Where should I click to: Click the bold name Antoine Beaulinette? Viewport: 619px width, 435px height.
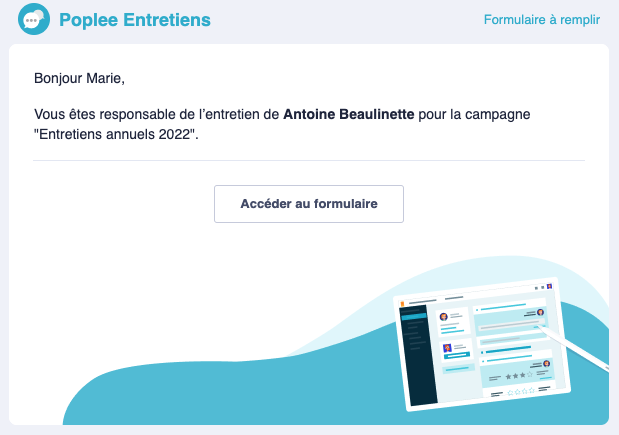(349, 114)
